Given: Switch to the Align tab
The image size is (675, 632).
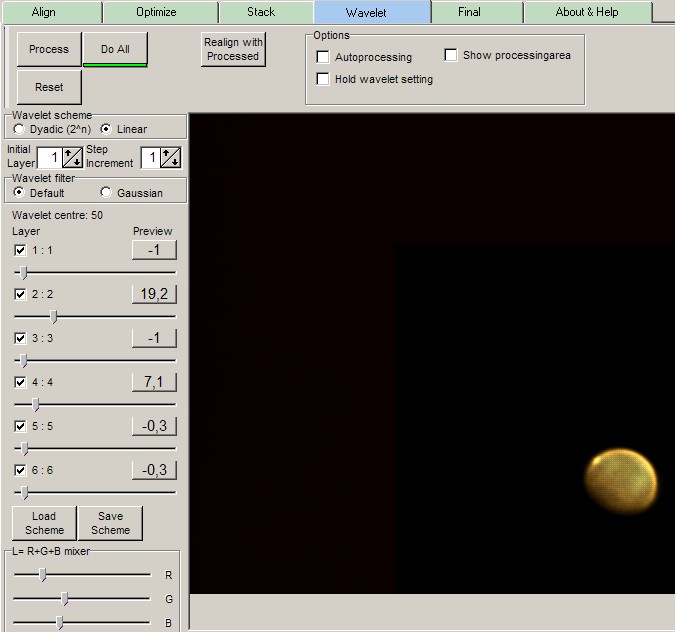Looking at the screenshot, I should [x=44, y=12].
